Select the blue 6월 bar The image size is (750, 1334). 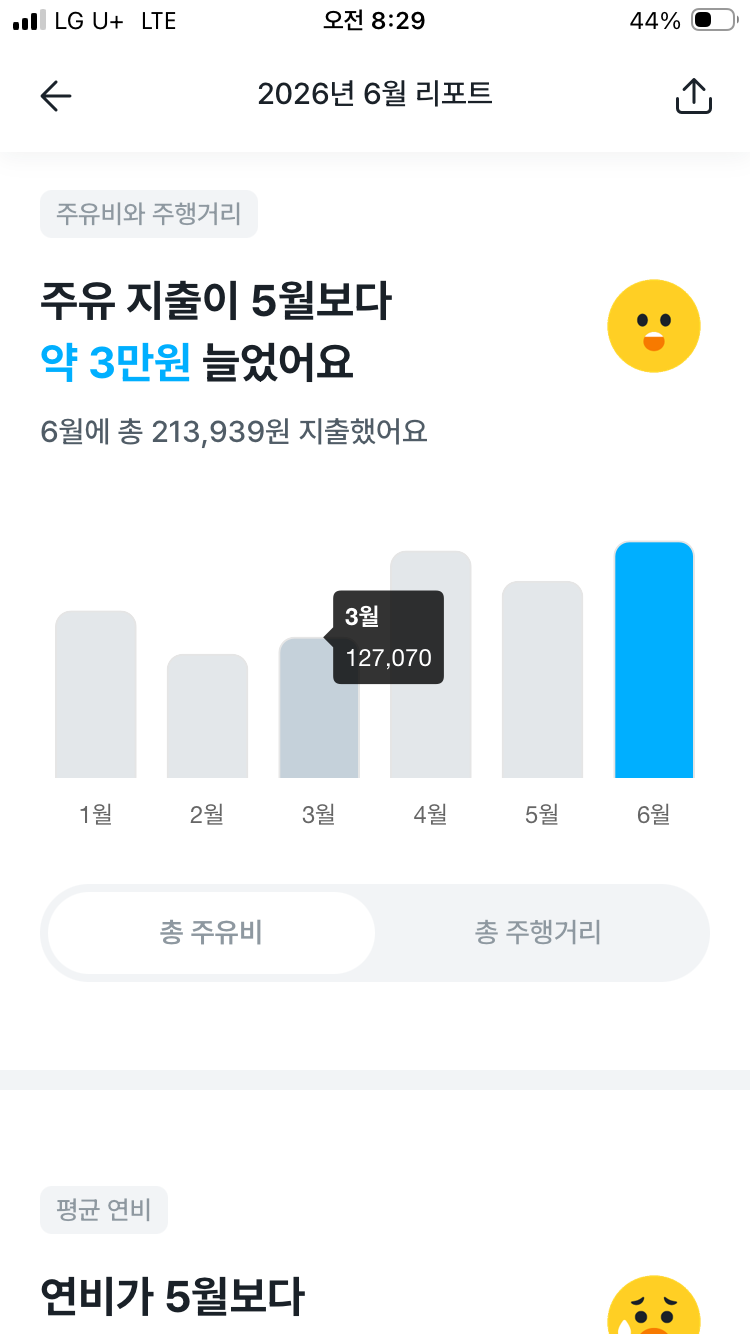654,660
